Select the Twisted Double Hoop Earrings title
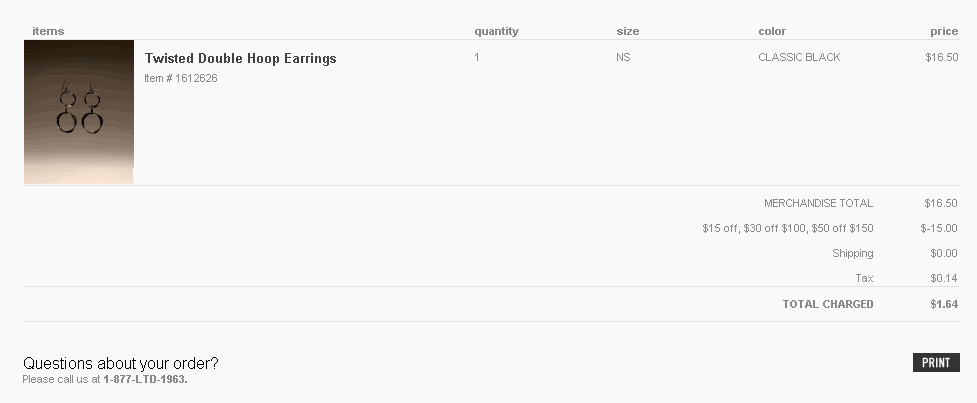The height and width of the screenshot is (403, 977). 241,59
